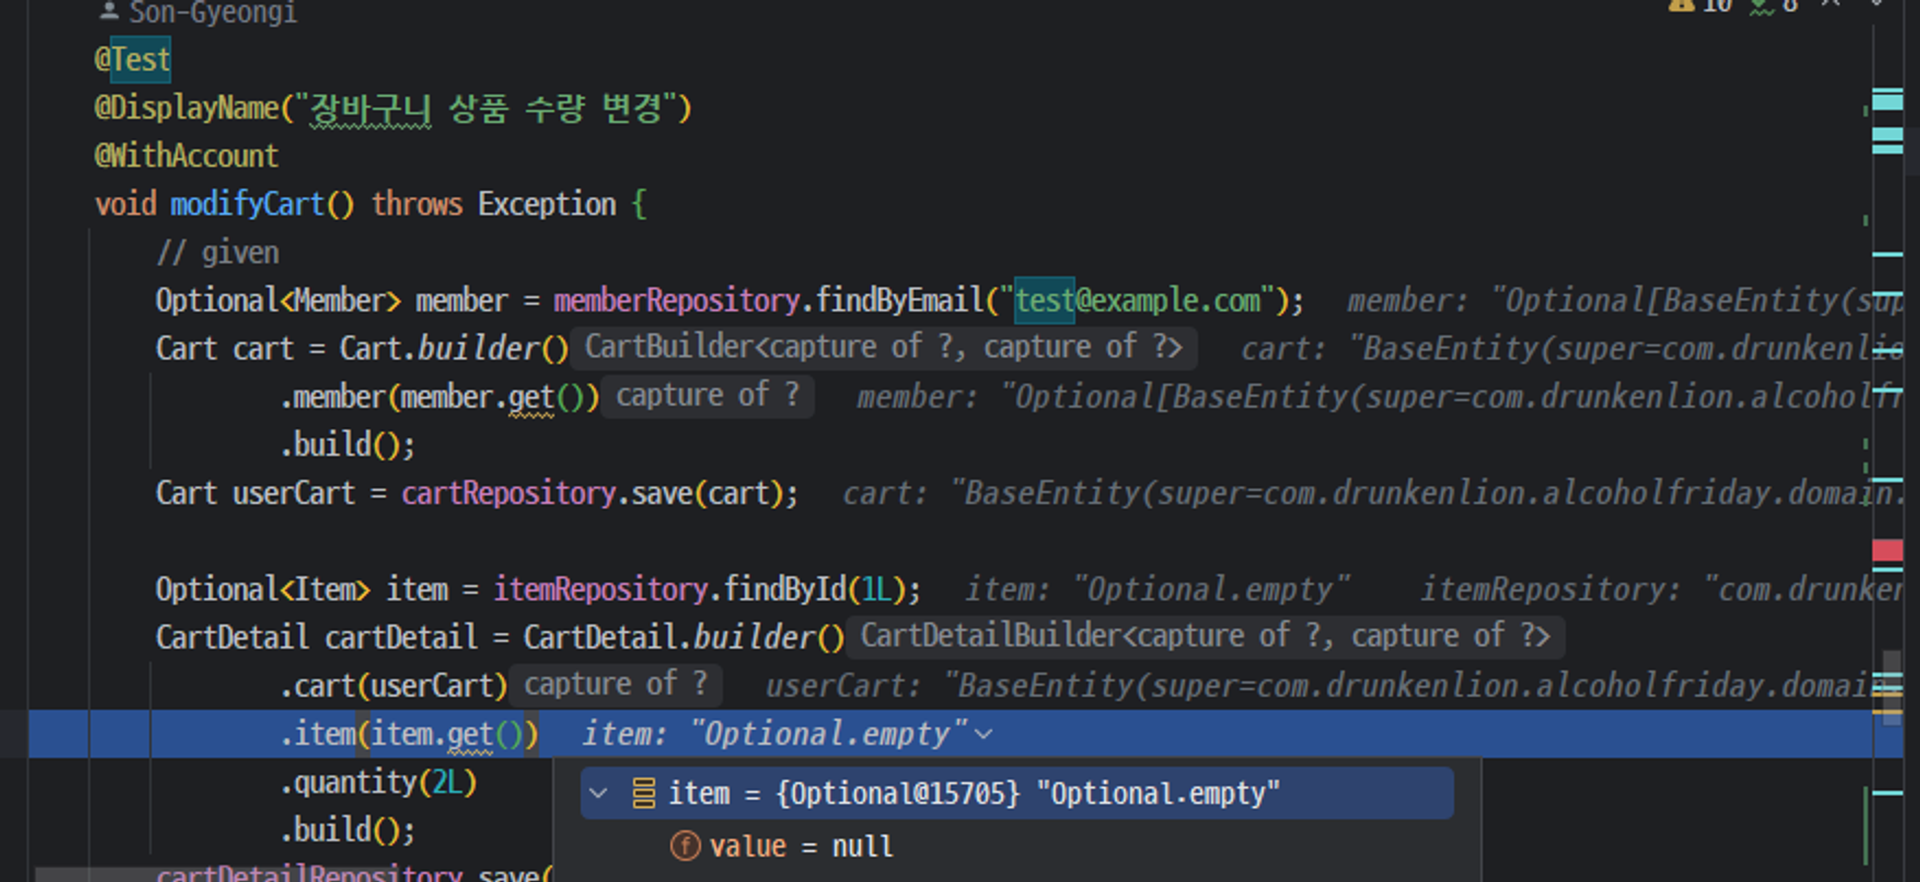
Task: Click the "capture of ?" hint after member.get()
Action: 707,395
